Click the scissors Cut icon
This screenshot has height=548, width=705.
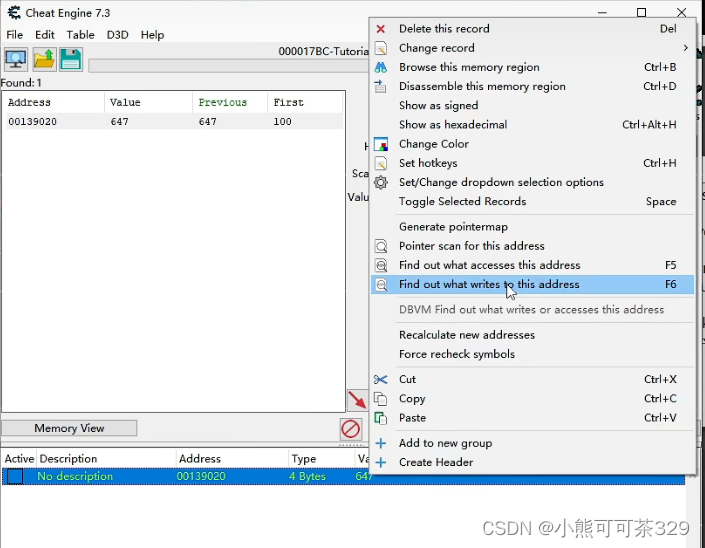pyautogui.click(x=380, y=379)
